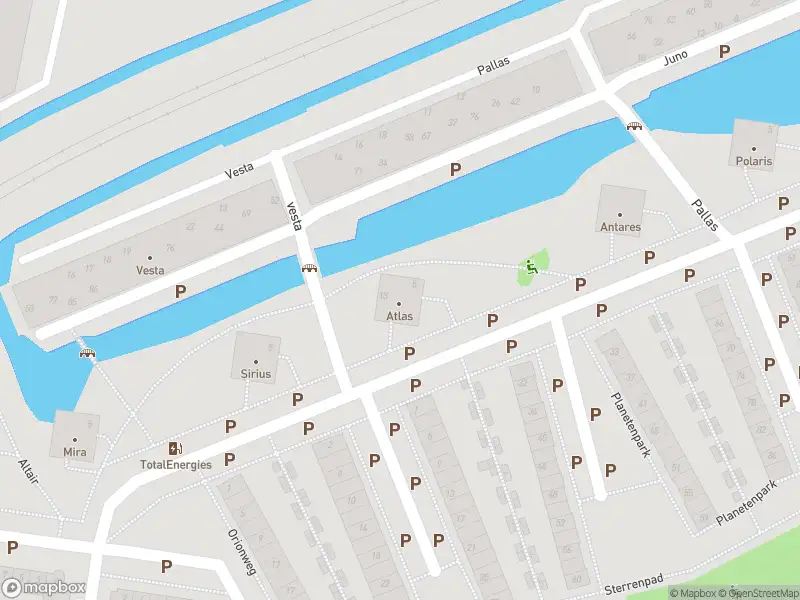
Task: Click the parking icon below Vesta building
Action: (x=181, y=291)
